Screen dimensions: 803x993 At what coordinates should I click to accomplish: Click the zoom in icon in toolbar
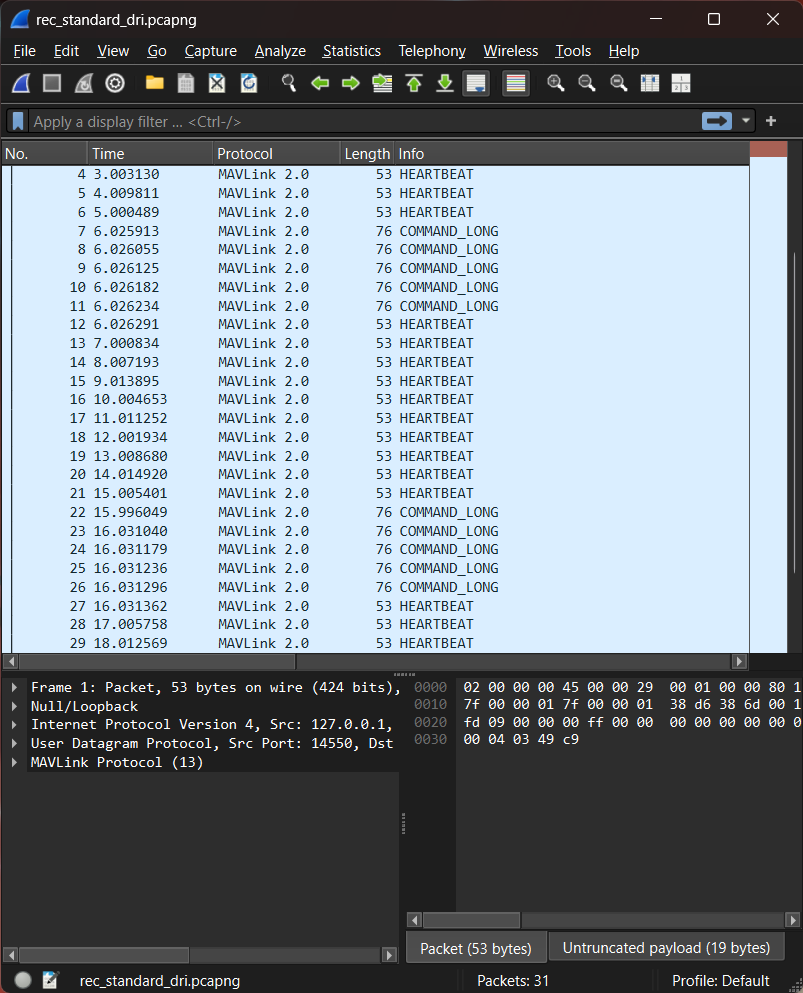(x=556, y=83)
